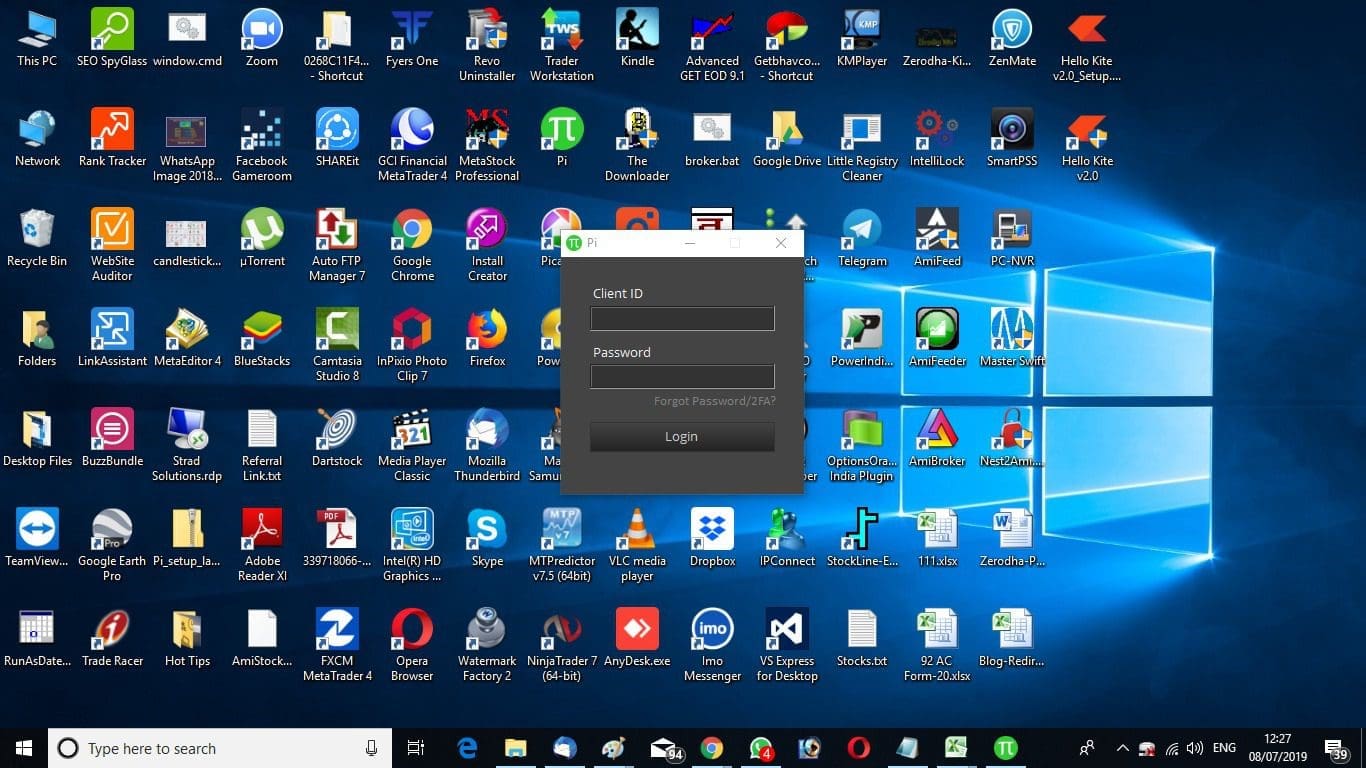Select the Google Chrome desktop icon

412,245
